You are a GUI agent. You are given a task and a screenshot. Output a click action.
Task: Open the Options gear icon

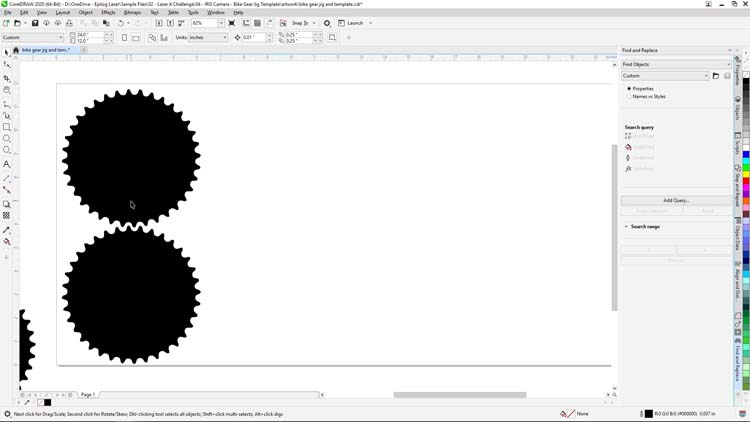point(327,23)
